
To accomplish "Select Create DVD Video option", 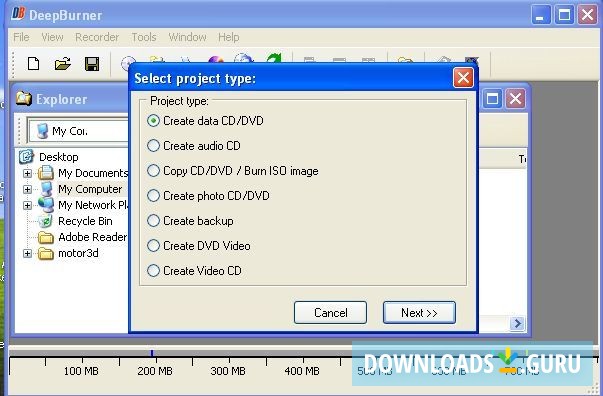I will (x=198, y=246).
